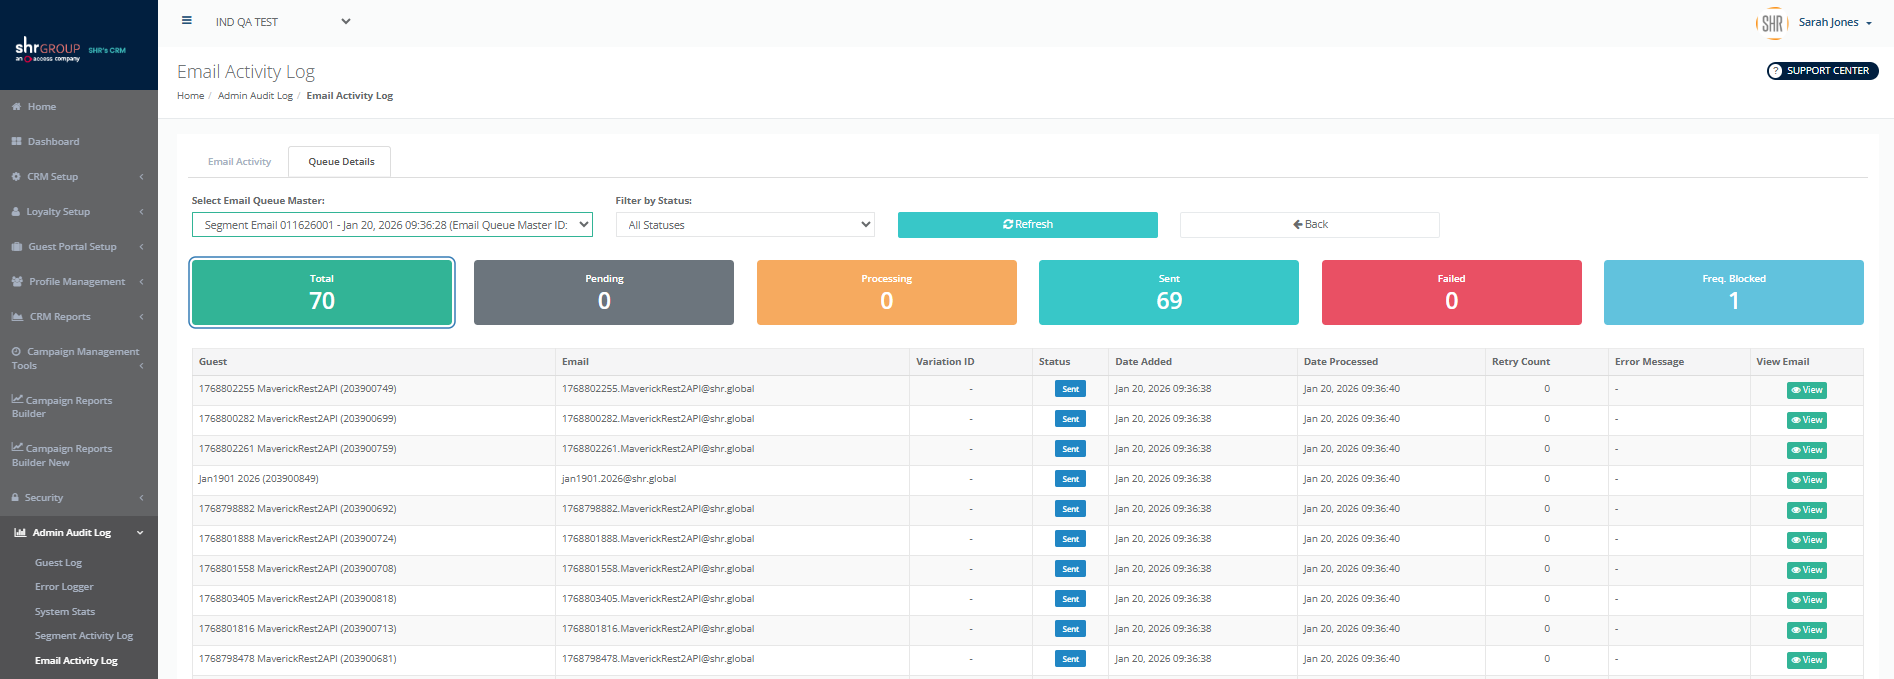Open System Stats submenu item

click(65, 612)
